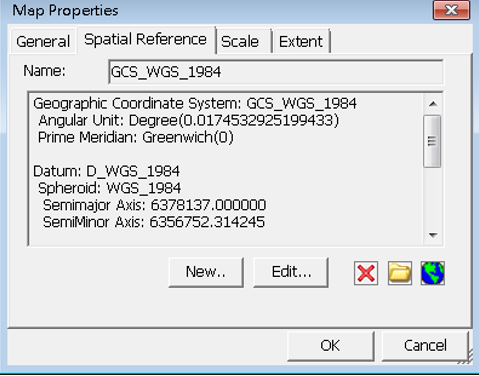The height and width of the screenshot is (376, 479).
Task: Click the red X clear spatial reference icon
Action: [366, 273]
